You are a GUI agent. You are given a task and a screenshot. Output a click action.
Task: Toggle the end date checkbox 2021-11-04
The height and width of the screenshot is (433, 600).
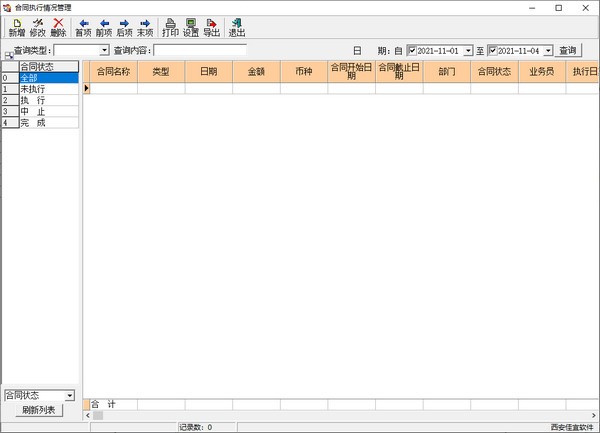(492, 51)
